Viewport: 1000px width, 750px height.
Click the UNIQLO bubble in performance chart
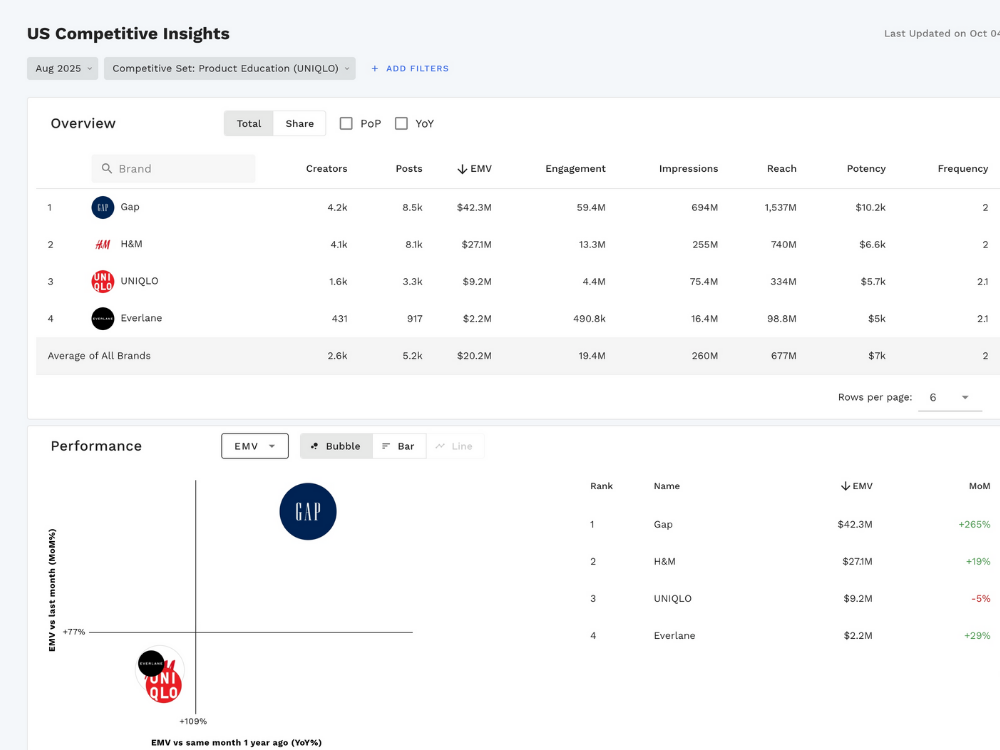(165, 685)
